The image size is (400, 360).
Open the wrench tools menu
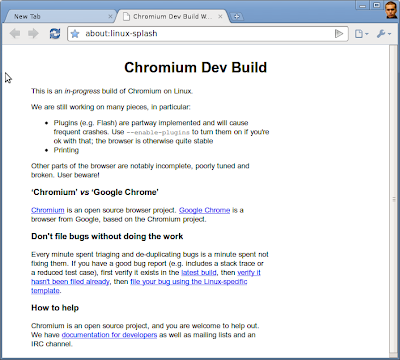click(x=383, y=34)
